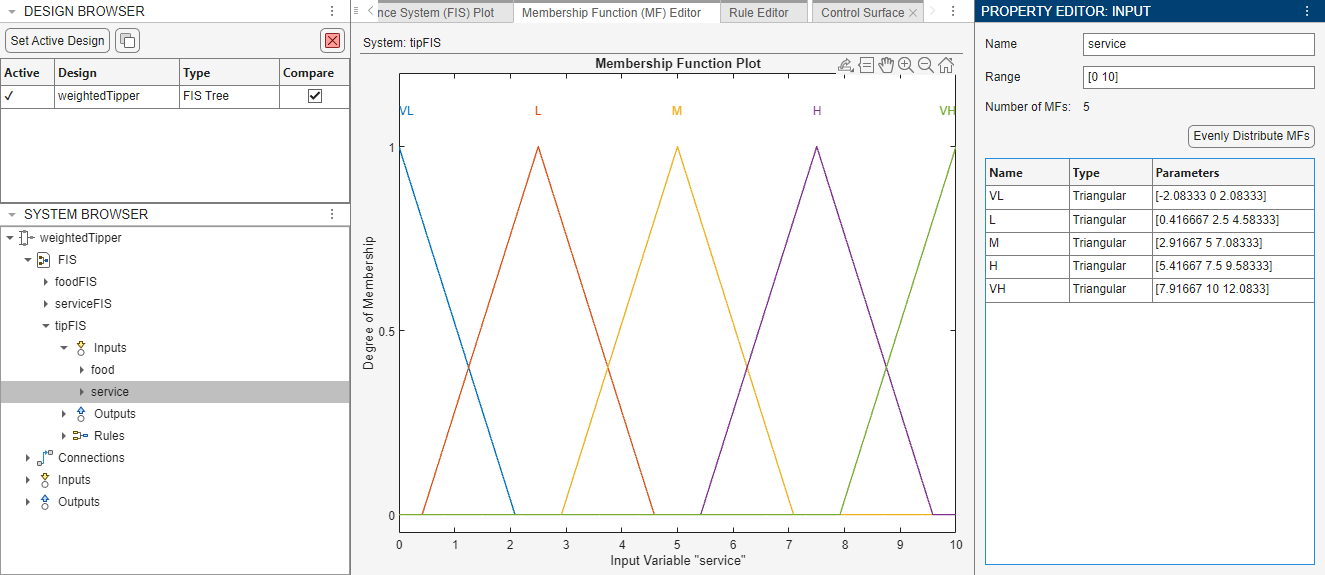
Task: Toggle Compare checkbox for weightedTipper
Action: pyautogui.click(x=315, y=96)
